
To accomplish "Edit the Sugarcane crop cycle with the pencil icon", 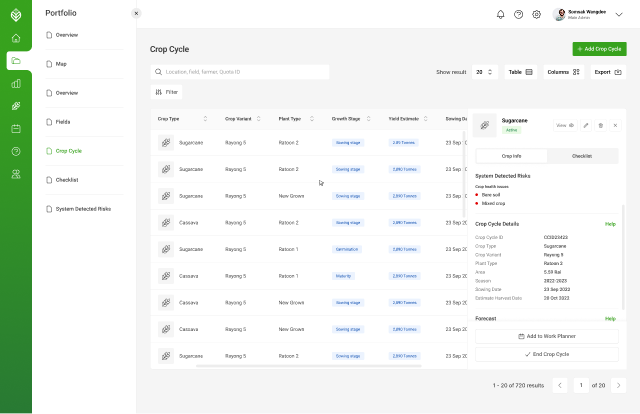I will [x=586, y=125].
